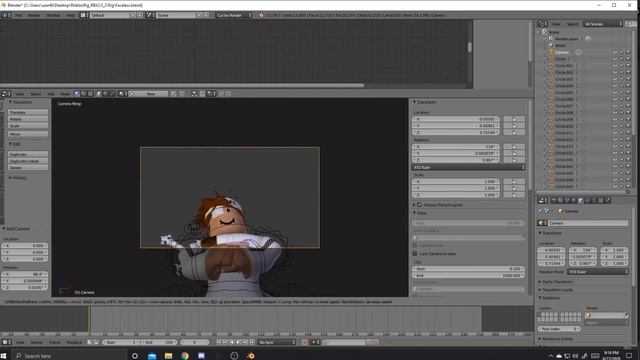This screenshot has width=640, height=360.
Task: Toggle renderability for the Camera object
Action: tap(628, 52)
